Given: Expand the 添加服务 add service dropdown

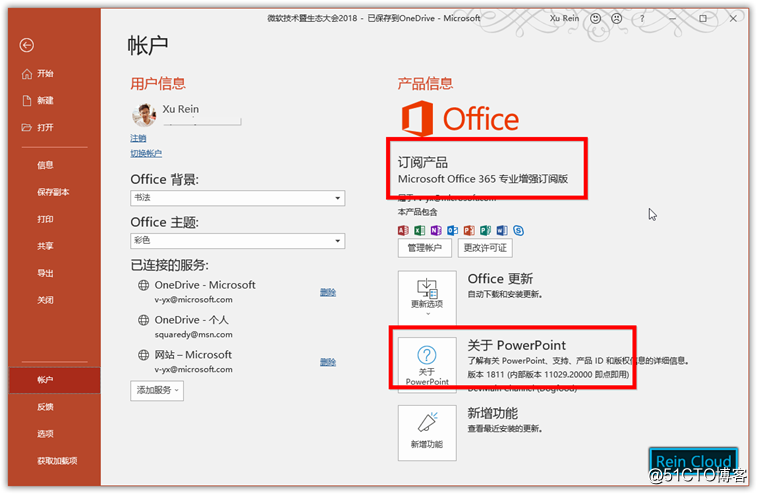Looking at the screenshot, I should coord(157,390).
